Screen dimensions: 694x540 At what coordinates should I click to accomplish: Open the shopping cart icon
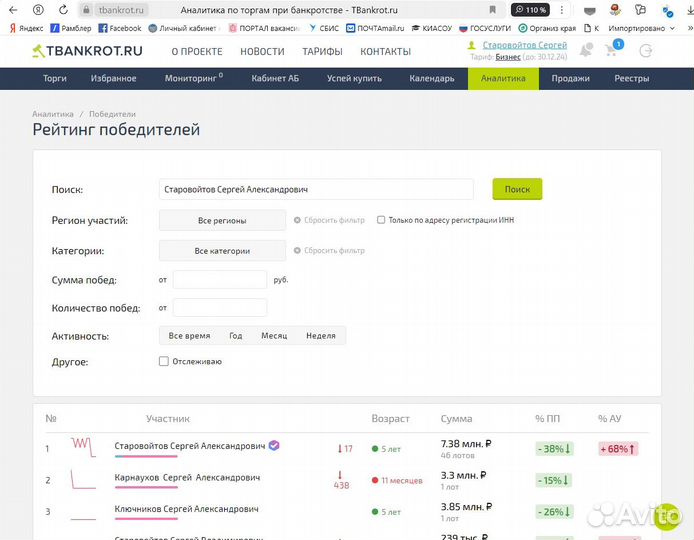pyautogui.click(x=613, y=49)
